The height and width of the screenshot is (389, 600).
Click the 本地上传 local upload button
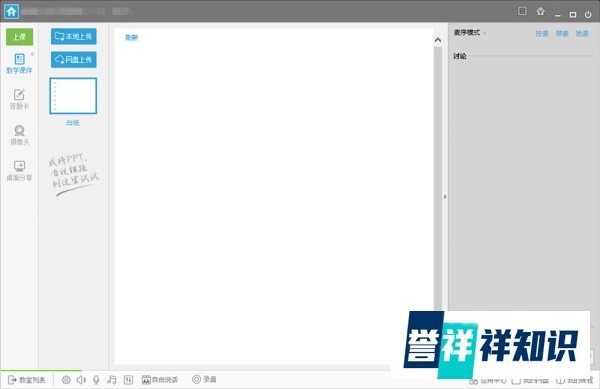coord(73,36)
